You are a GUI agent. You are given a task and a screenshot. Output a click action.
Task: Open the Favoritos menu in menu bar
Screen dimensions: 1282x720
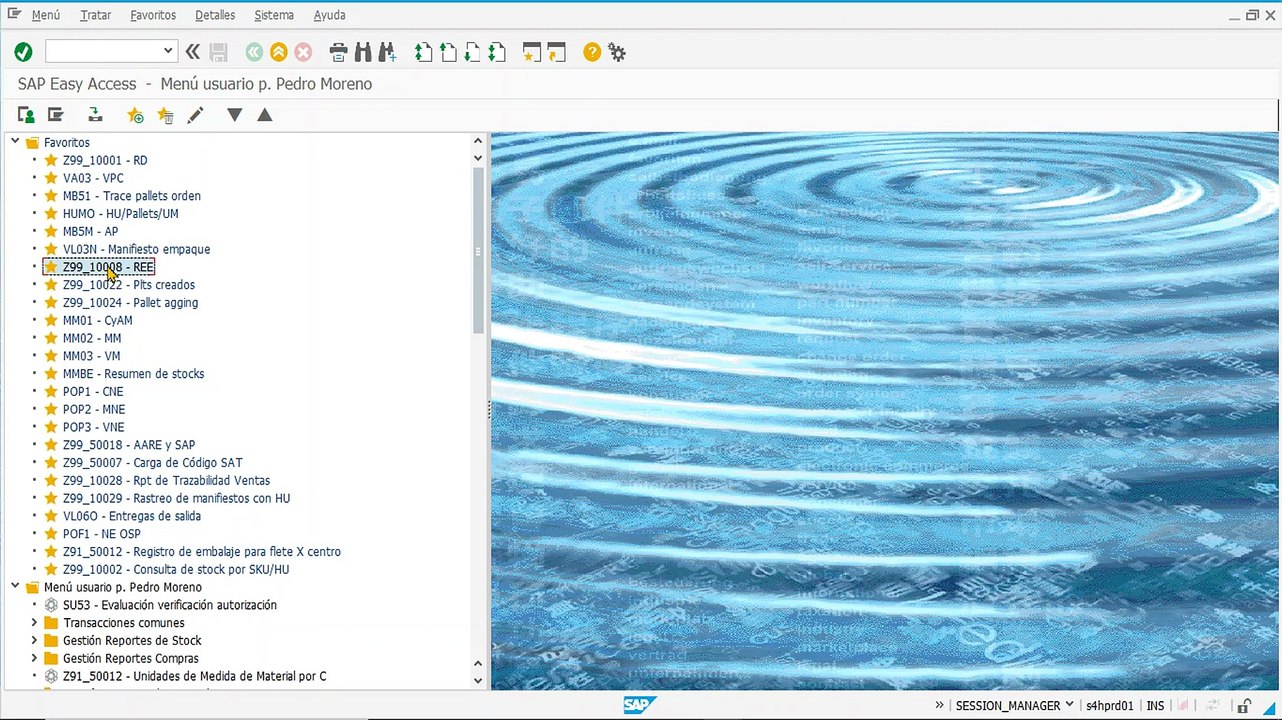tap(153, 15)
